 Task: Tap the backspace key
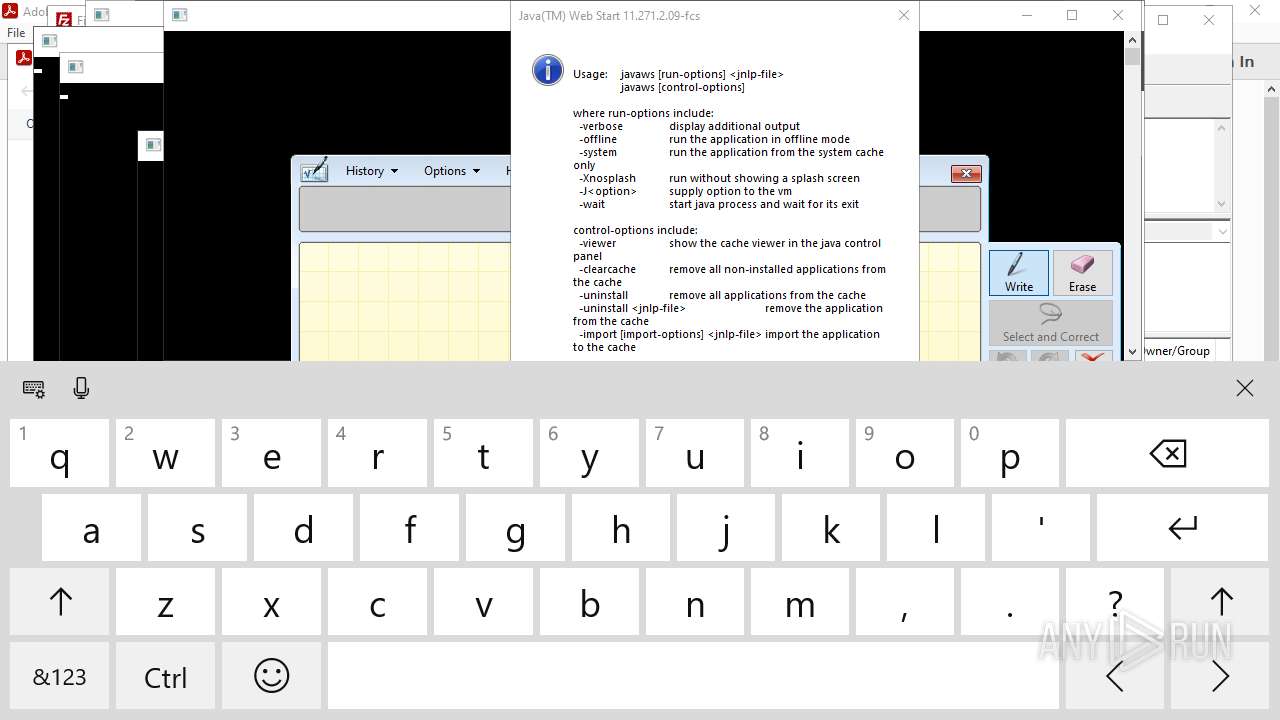[x=1167, y=453]
